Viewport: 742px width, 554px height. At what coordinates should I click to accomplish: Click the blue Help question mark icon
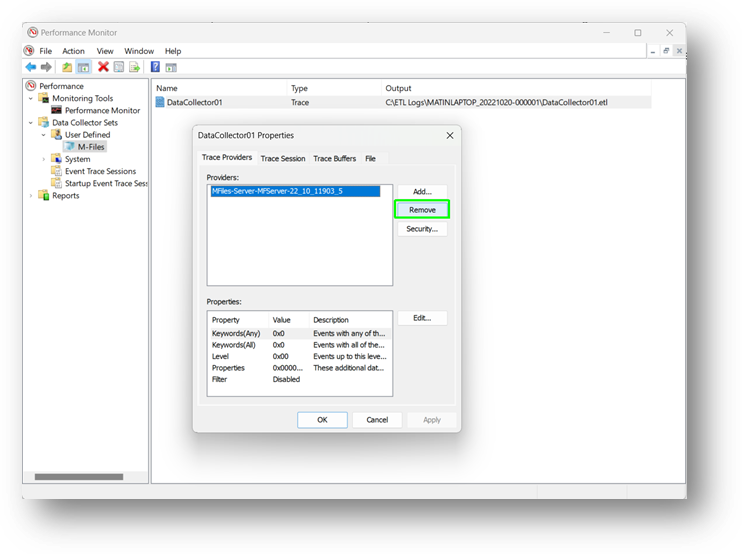155,67
